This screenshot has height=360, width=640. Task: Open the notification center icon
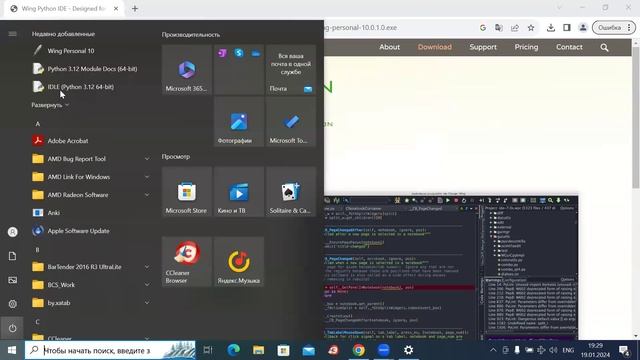(x=624, y=350)
